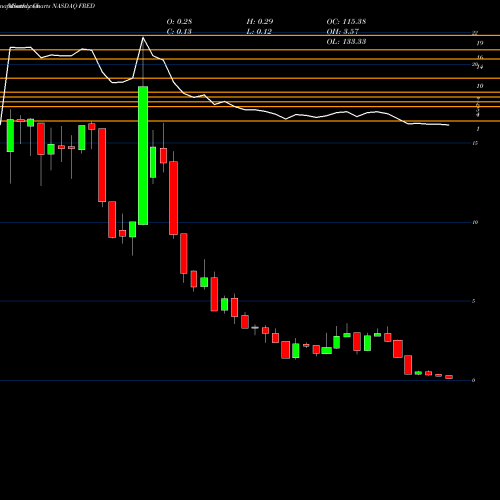Image resolution: width=500 pixels, height=500 pixels.
Task: Select the high value 'H: 0.29'
Action: pyautogui.click(x=260, y=21)
